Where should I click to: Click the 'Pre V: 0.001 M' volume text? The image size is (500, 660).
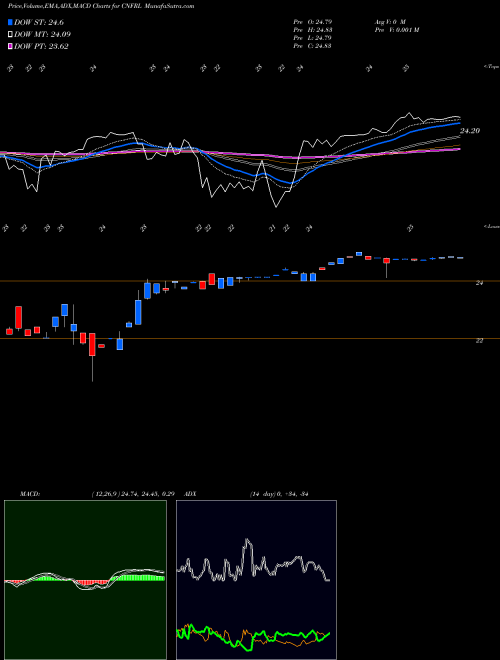point(396,30)
